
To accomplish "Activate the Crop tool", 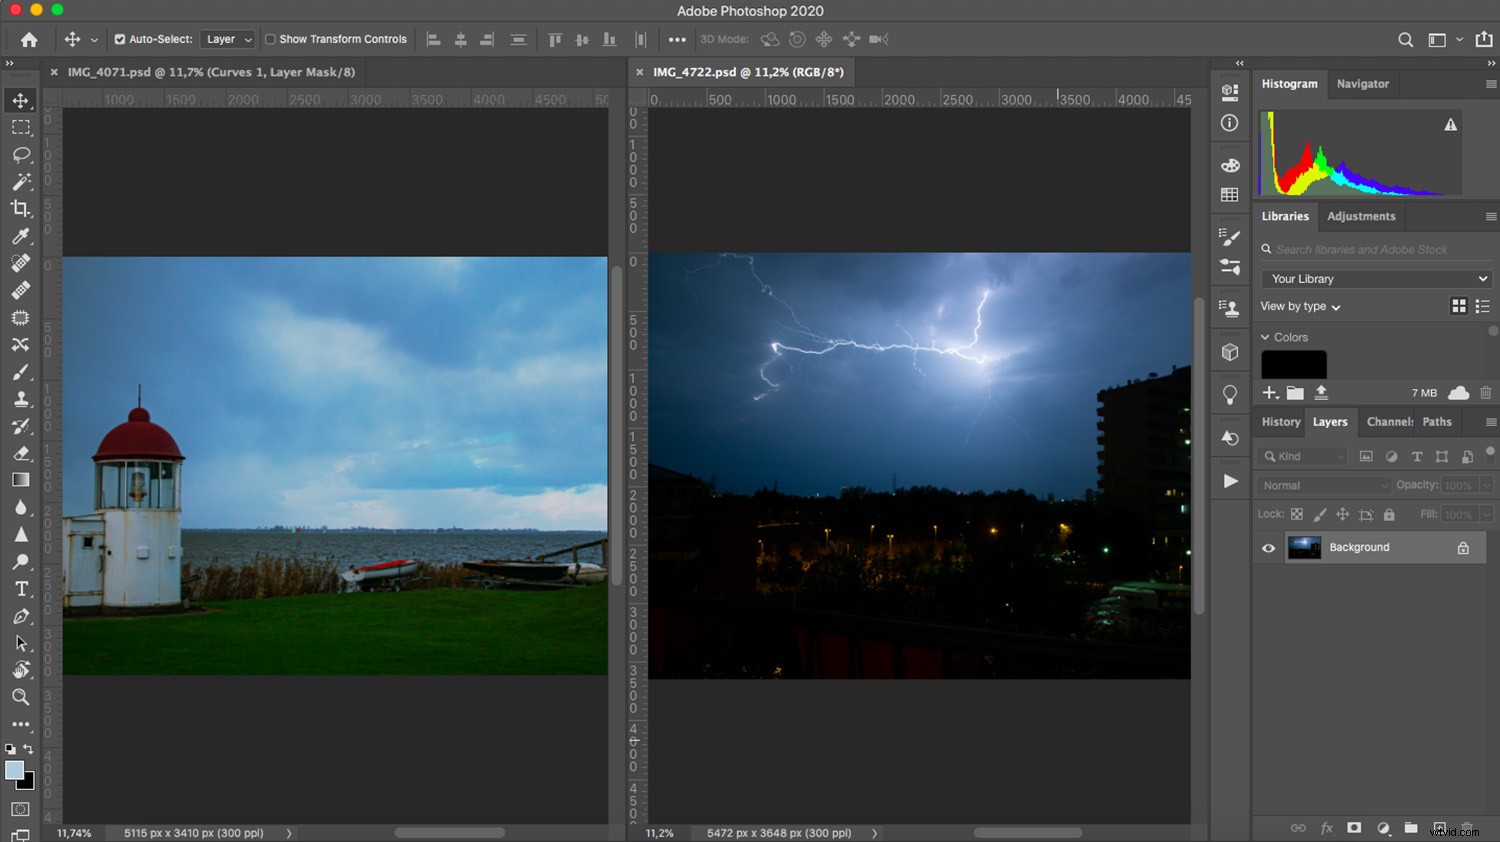I will [21, 209].
